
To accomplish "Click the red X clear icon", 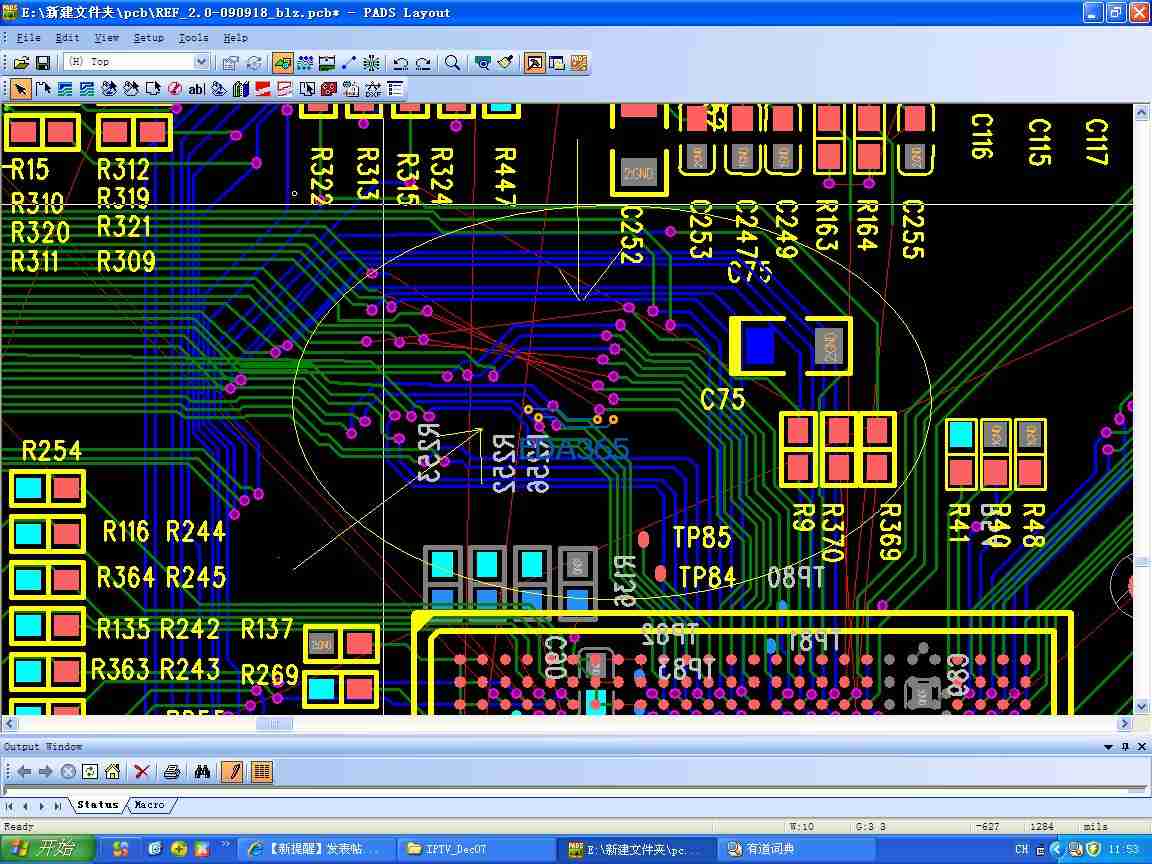I will point(142,772).
